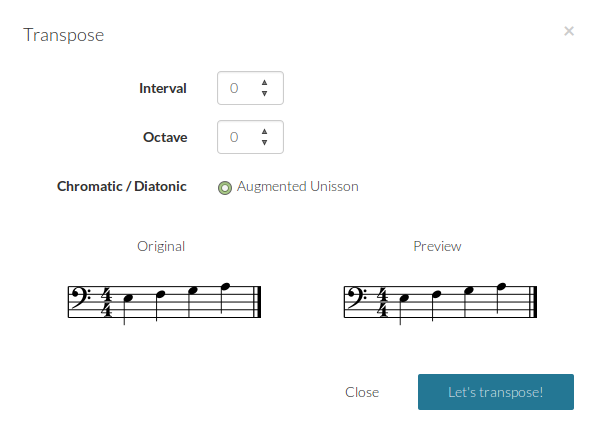Click the 4/4 time signature in Original
This screenshot has height=442, width=597.
click(x=107, y=302)
